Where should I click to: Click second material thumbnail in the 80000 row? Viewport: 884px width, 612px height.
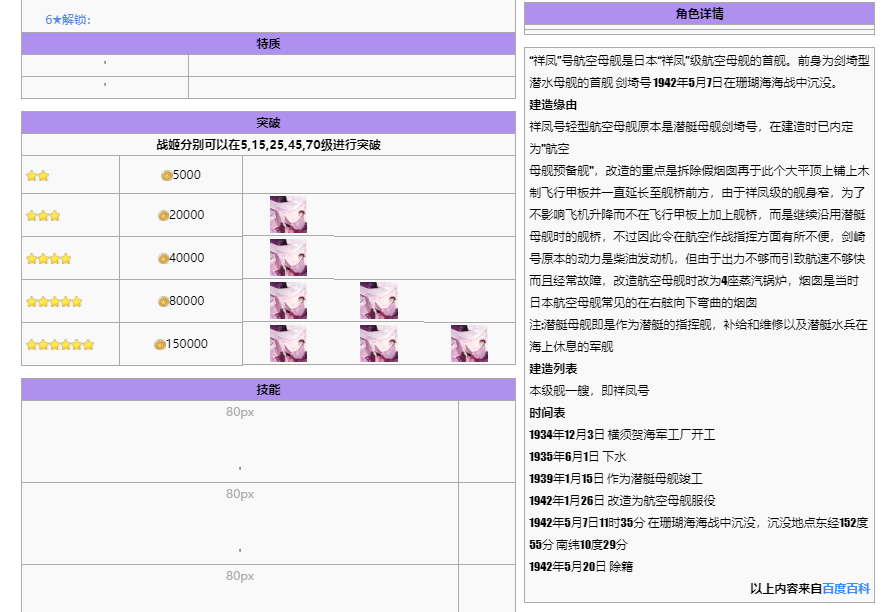(x=379, y=301)
